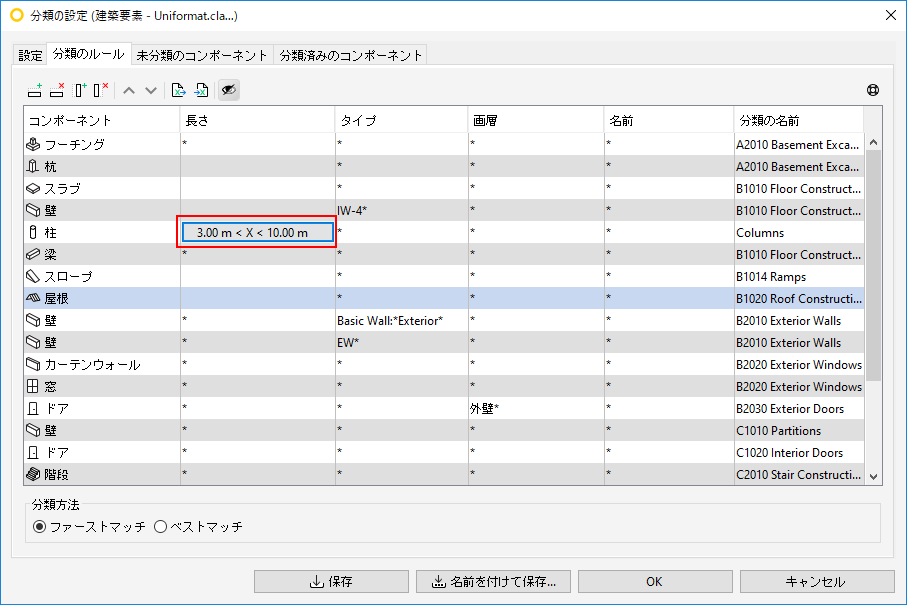The image size is (907, 605).
Task: Click the カーテンウォール curtain wall icon
Action: click(33, 364)
